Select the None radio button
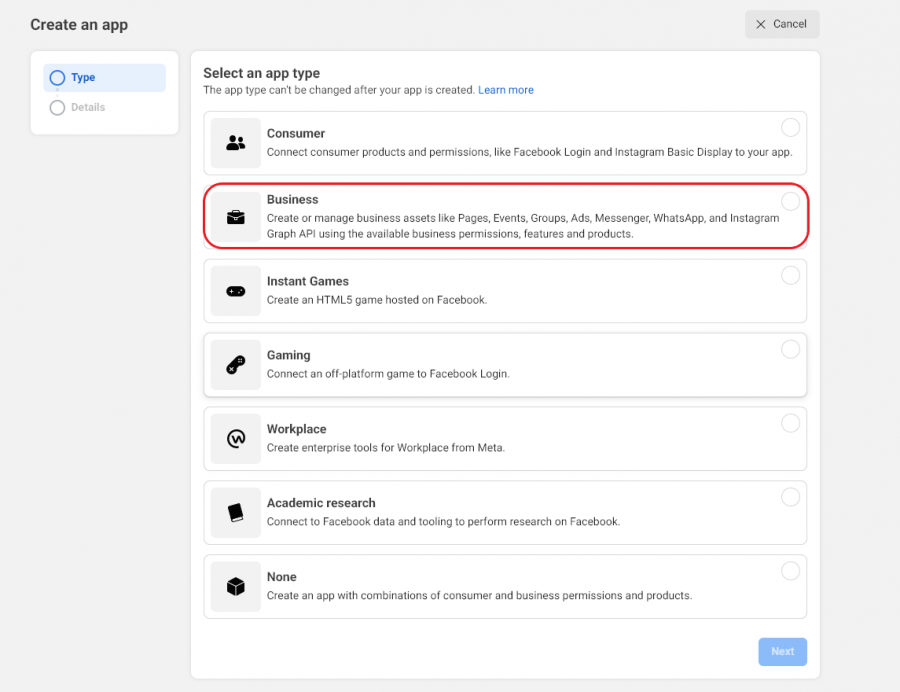900x692 pixels. [x=790, y=571]
